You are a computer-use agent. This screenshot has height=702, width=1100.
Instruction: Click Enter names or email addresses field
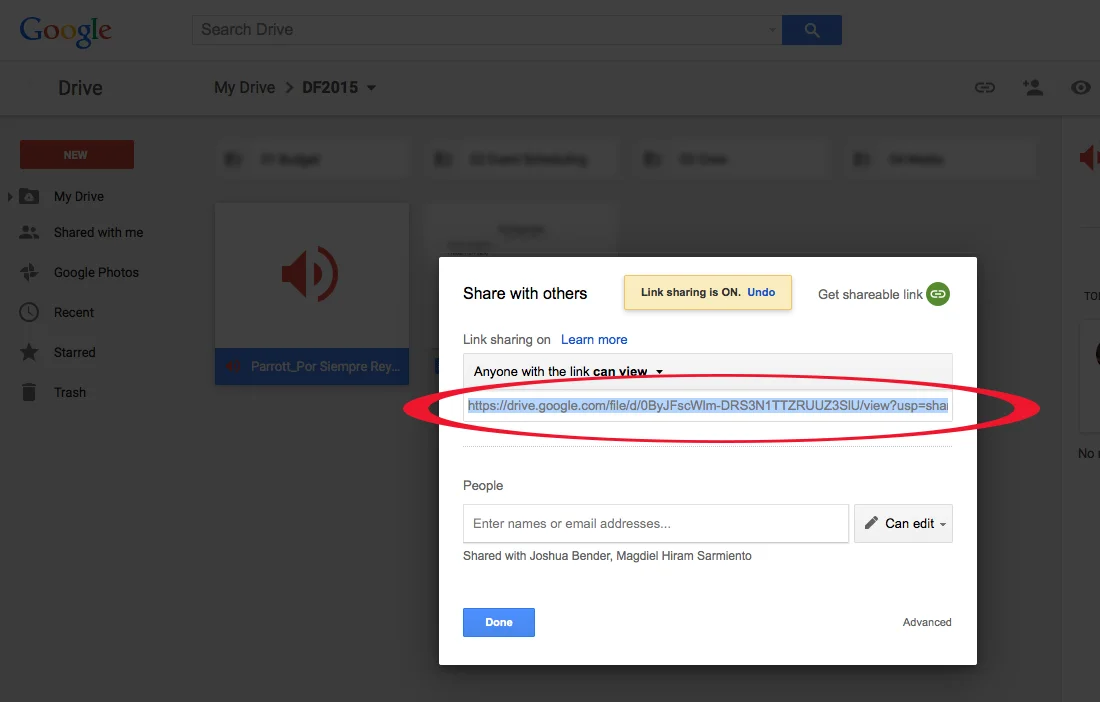click(x=656, y=523)
